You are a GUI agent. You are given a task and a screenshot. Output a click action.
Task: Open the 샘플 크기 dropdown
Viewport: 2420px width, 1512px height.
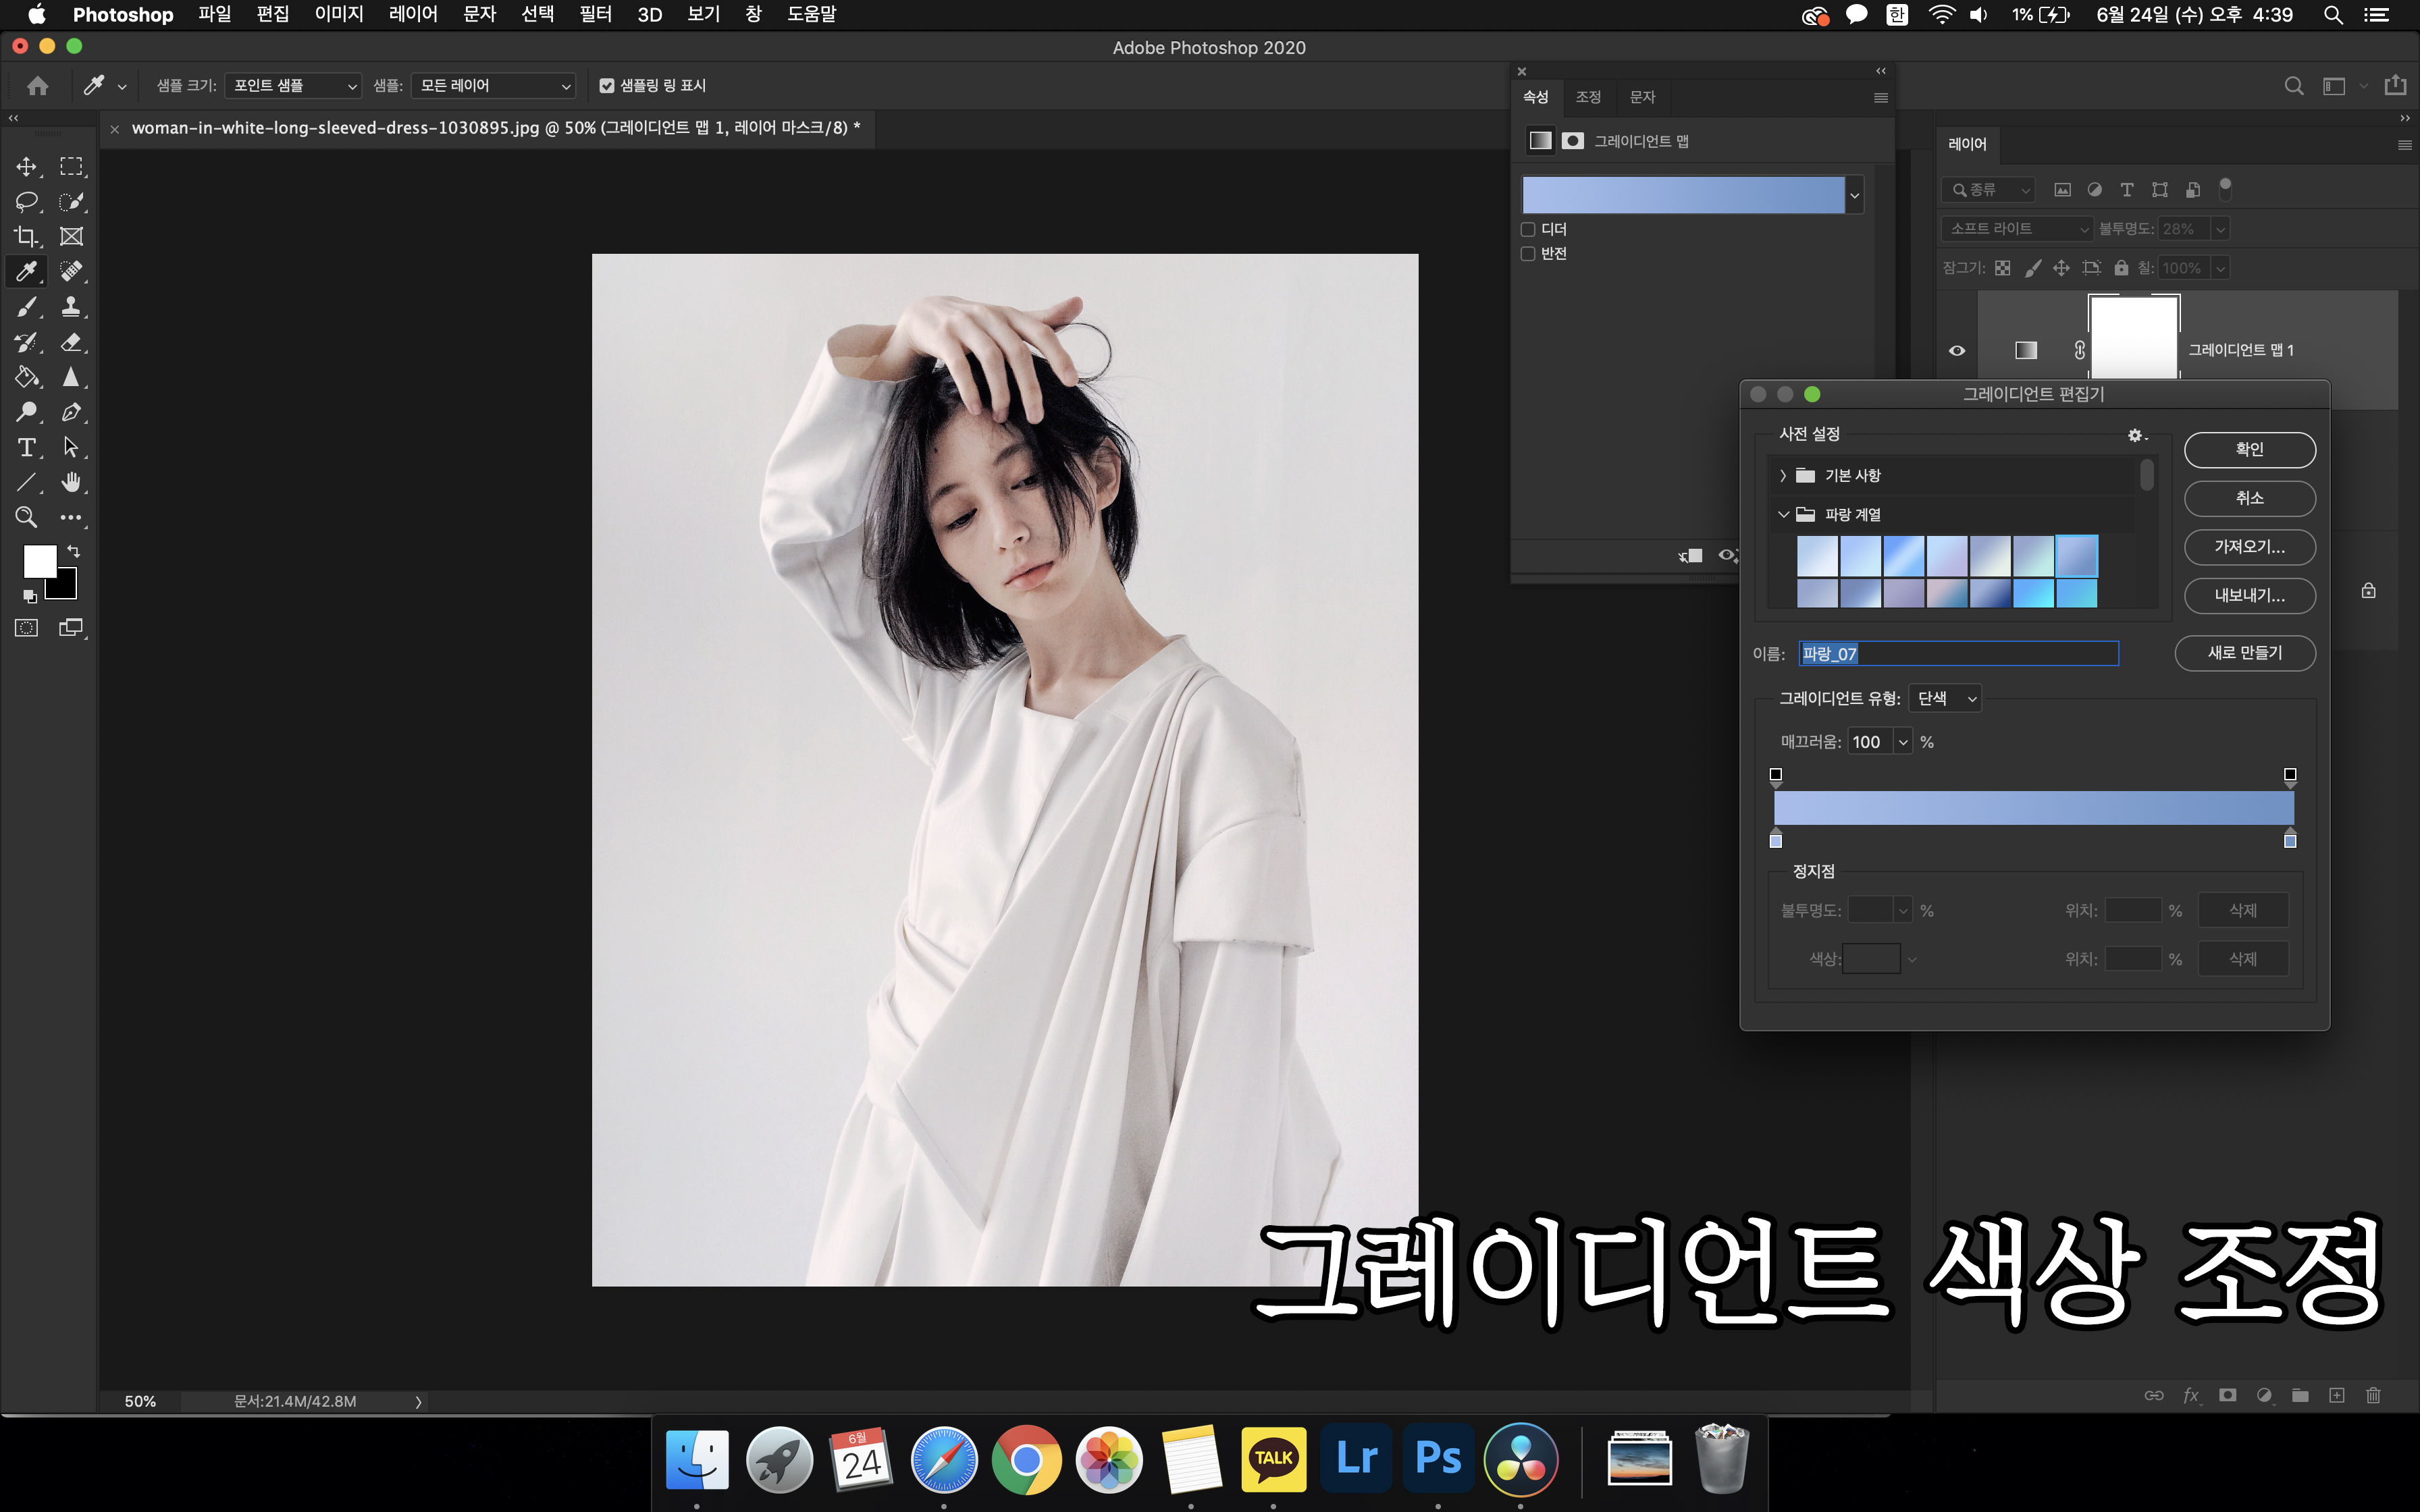pos(292,86)
